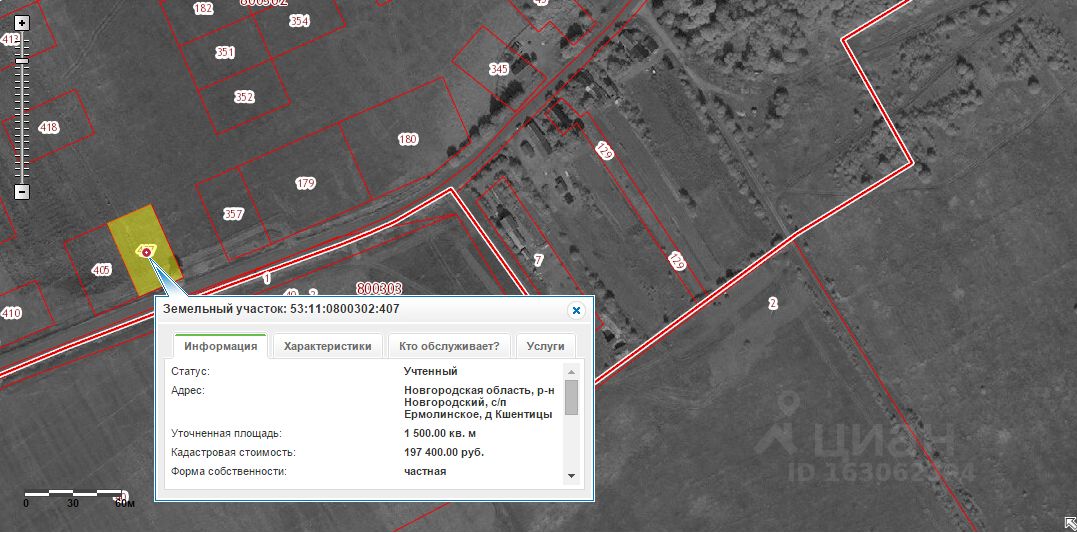This screenshot has width=1077, height=533.
Task: Select parcel labeled 354
Action: pyautogui.click(x=299, y=21)
